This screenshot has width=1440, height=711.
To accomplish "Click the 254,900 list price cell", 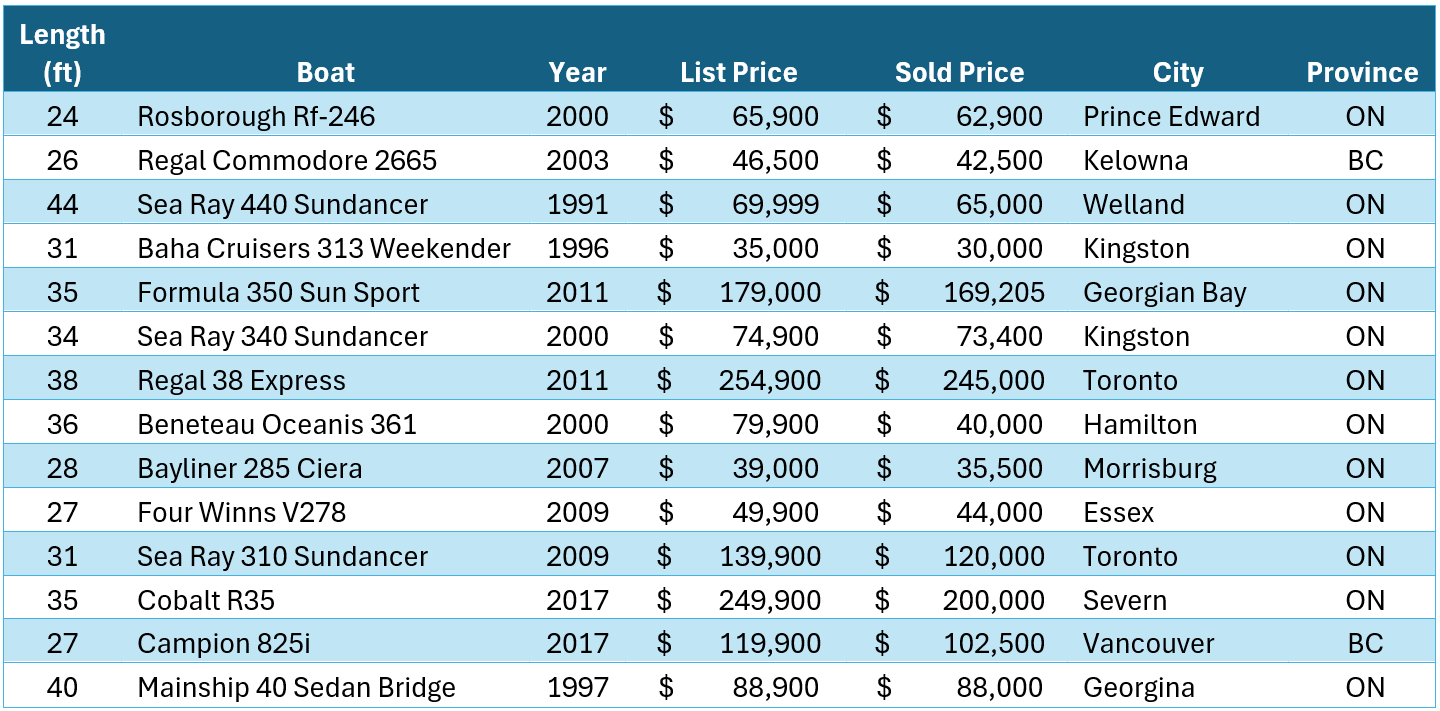I will [769, 381].
